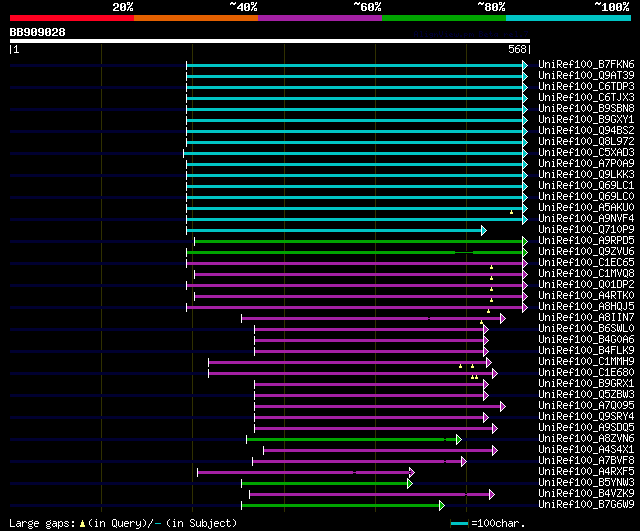640x531 pixels.
Task: Click the UniRef100_Q69LC1 label
Action: 586,186
